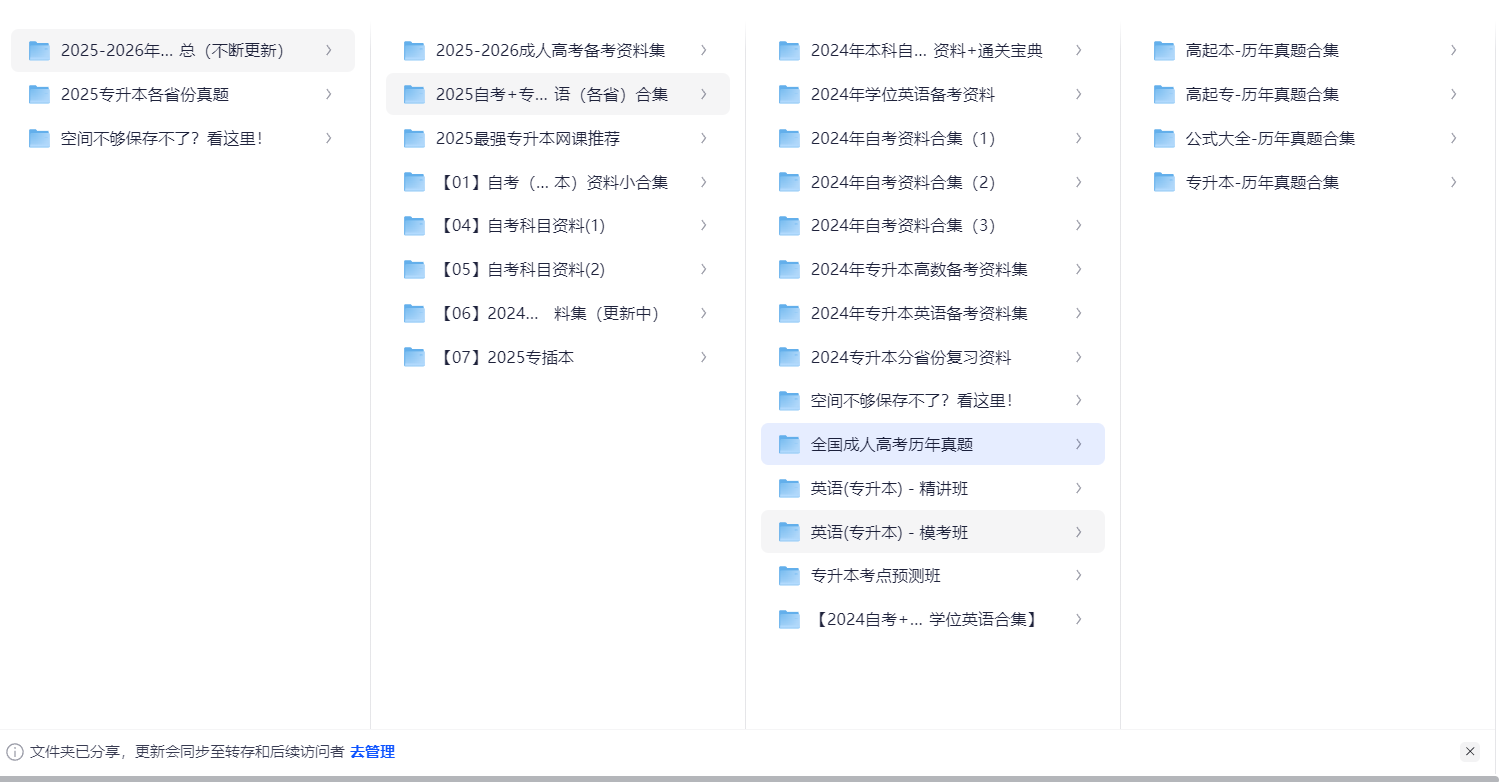Dismiss the shared-folder notice bar

[1469, 752]
